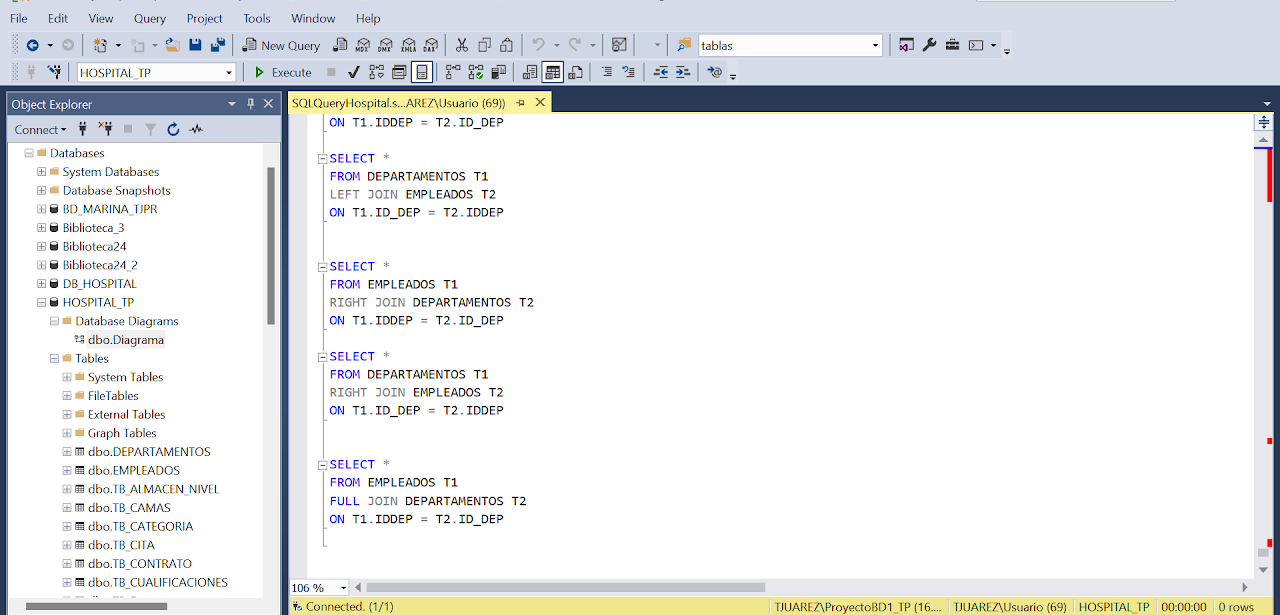Click the Database Engine Query icon
Image resolution: width=1280 pixels, height=615 pixels.
click(x=340, y=45)
